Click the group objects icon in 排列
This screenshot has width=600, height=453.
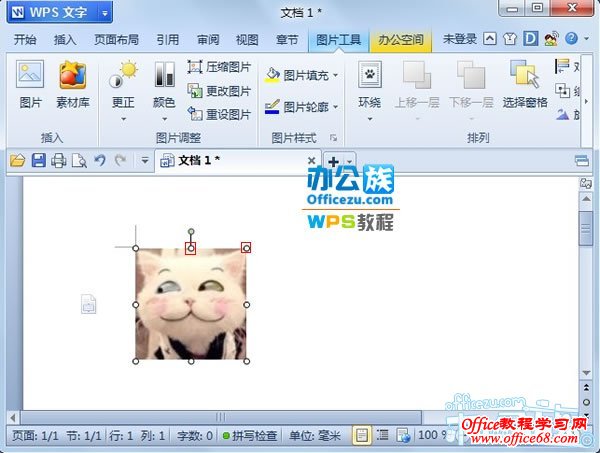point(562,91)
